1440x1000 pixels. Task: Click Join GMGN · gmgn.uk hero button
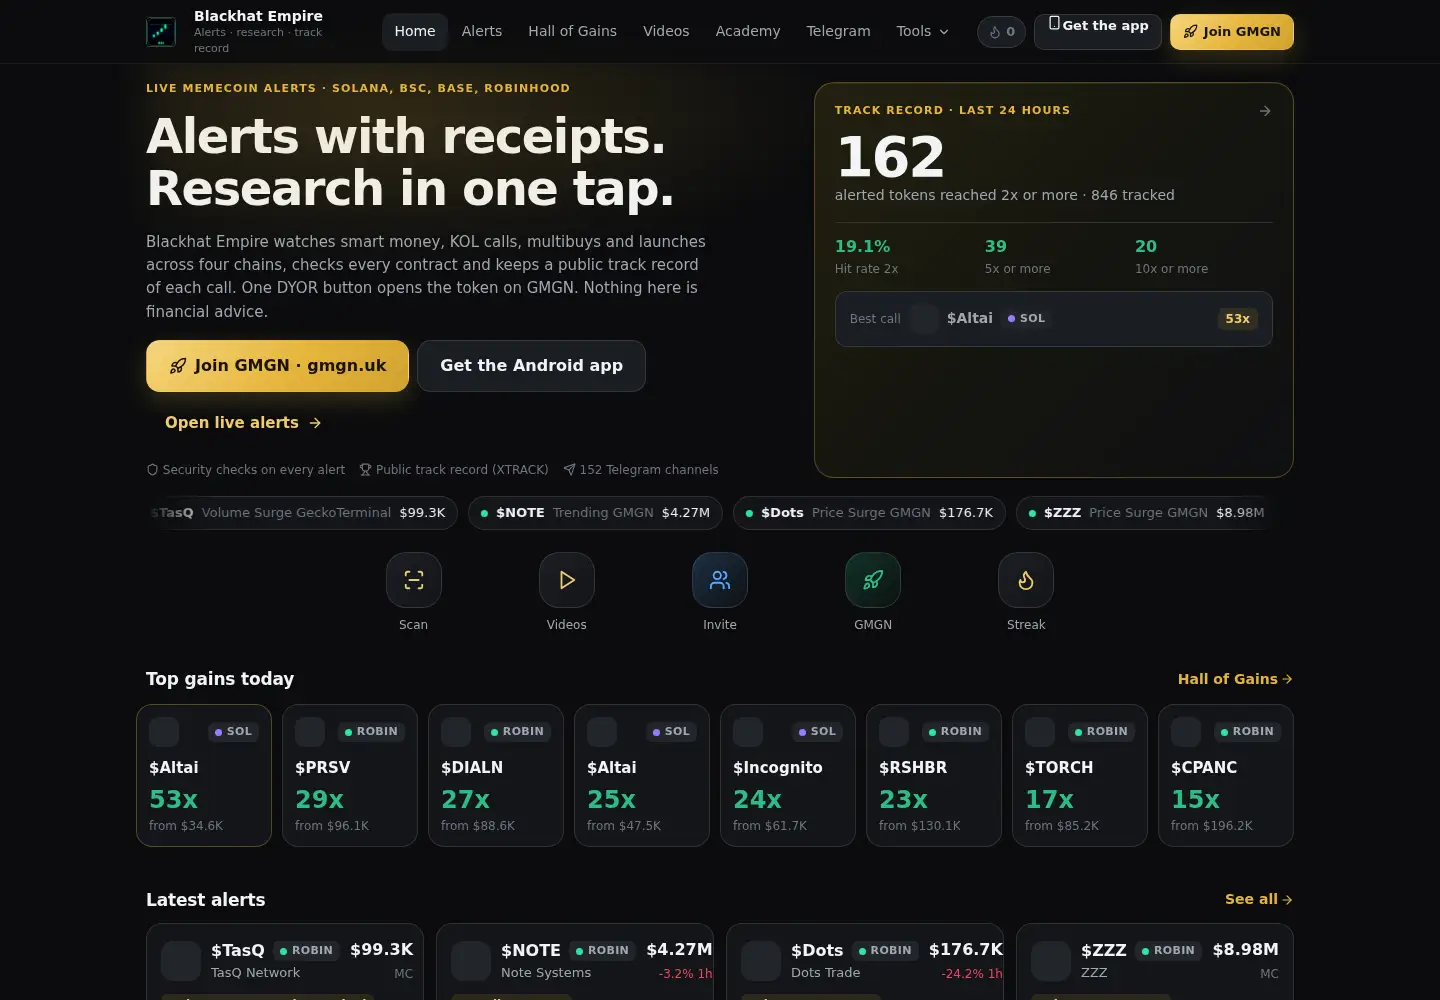pyautogui.click(x=278, y=366)
